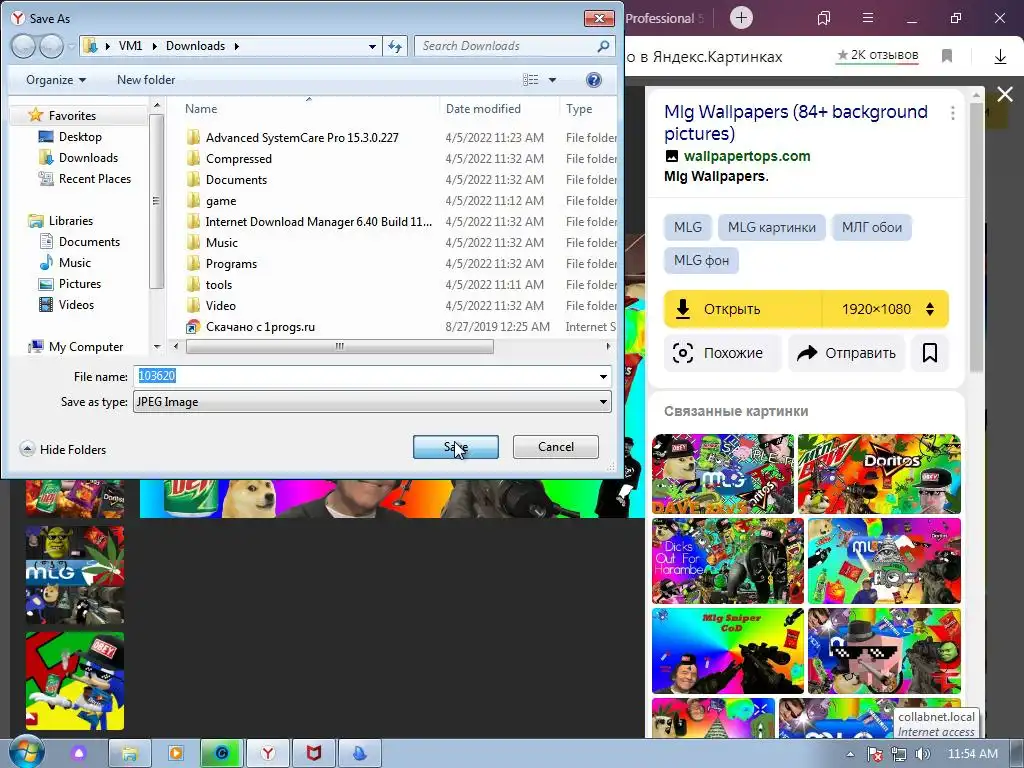Click the Save button

pos(456,447)
